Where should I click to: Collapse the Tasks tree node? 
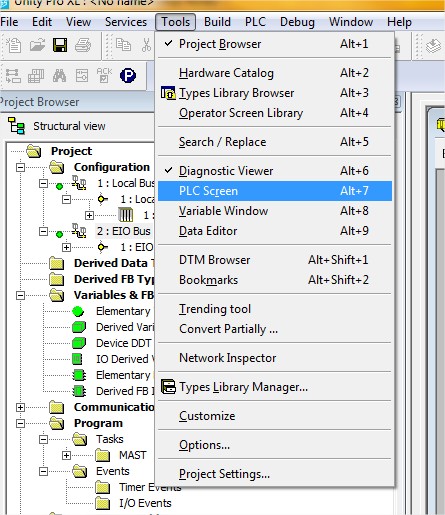(x=43, y=439)
